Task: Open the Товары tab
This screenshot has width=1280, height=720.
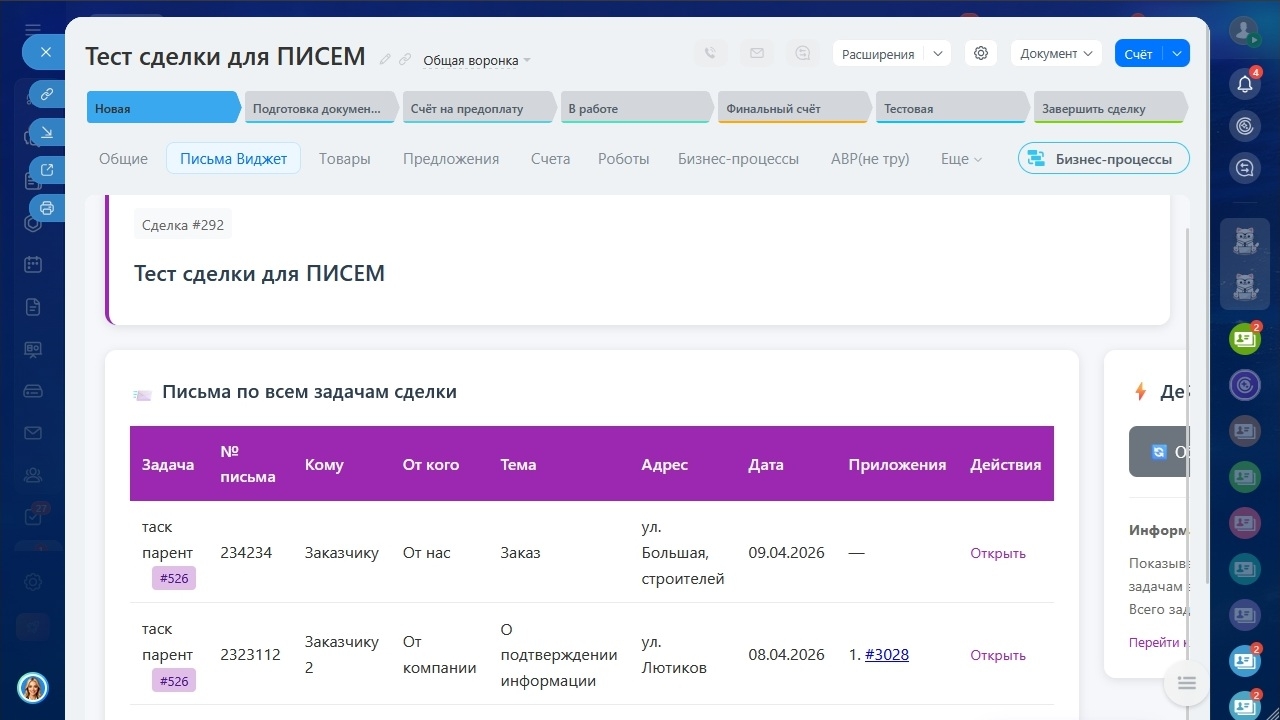Action: tap(345, 159)
